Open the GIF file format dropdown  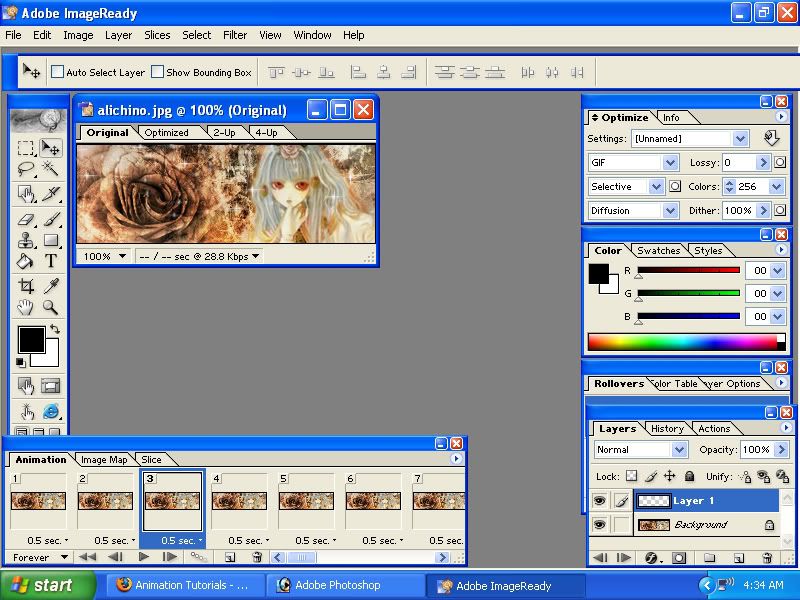(x=670, y=163)
